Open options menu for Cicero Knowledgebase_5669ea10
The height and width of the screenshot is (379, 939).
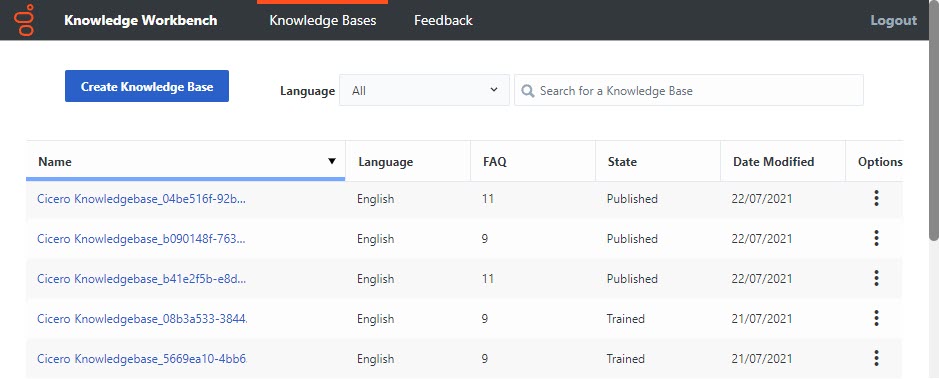click(876, 358)
